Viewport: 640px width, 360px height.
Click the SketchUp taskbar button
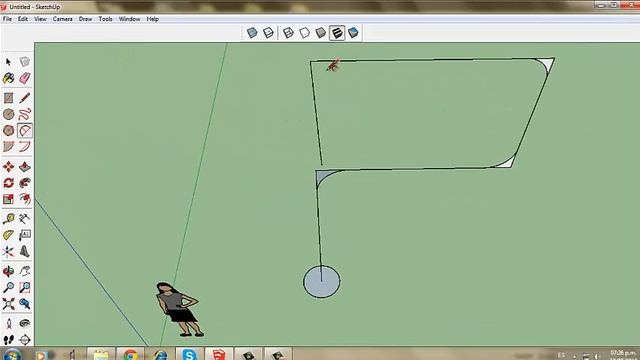pos(218,355)
